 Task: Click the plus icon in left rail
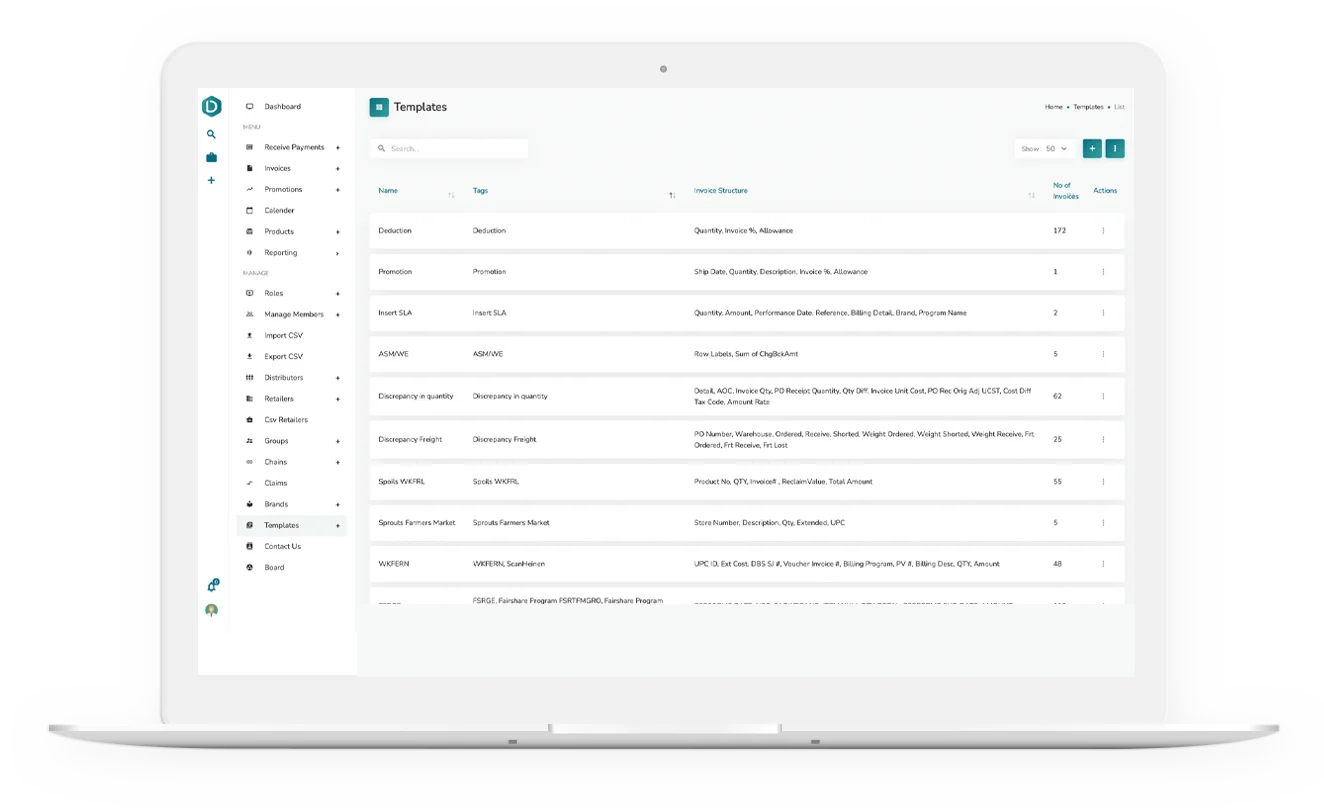(x=211, y=180)
